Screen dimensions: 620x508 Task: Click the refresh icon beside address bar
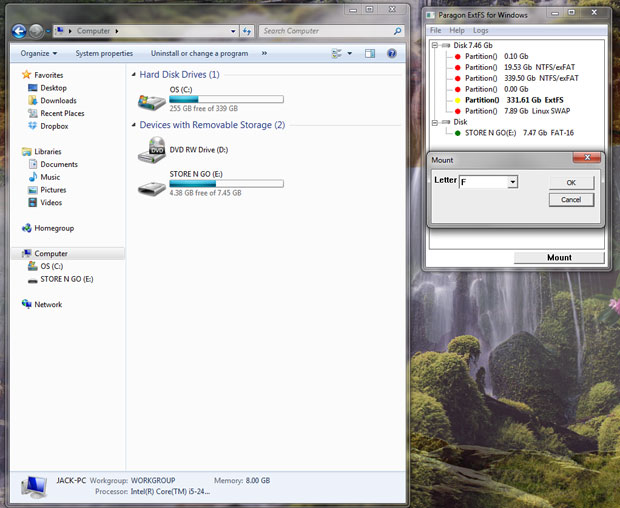pos(247,31)
